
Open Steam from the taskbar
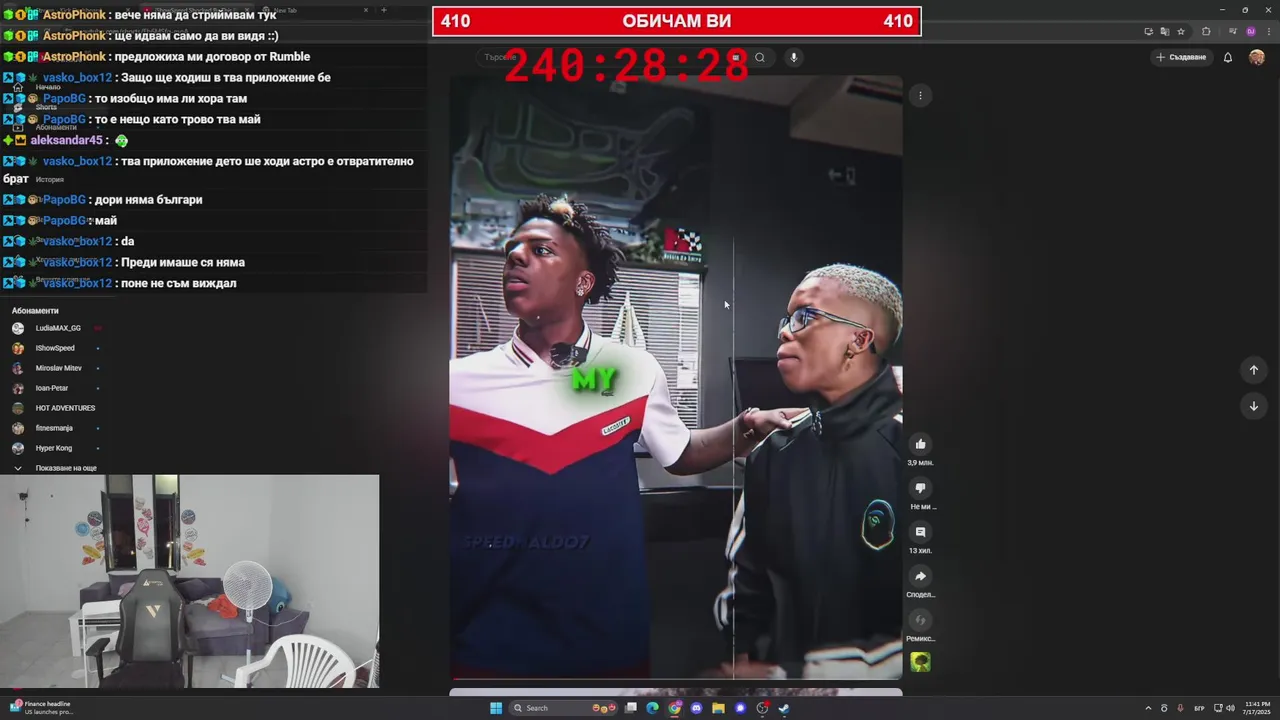[x=784, y=708]
